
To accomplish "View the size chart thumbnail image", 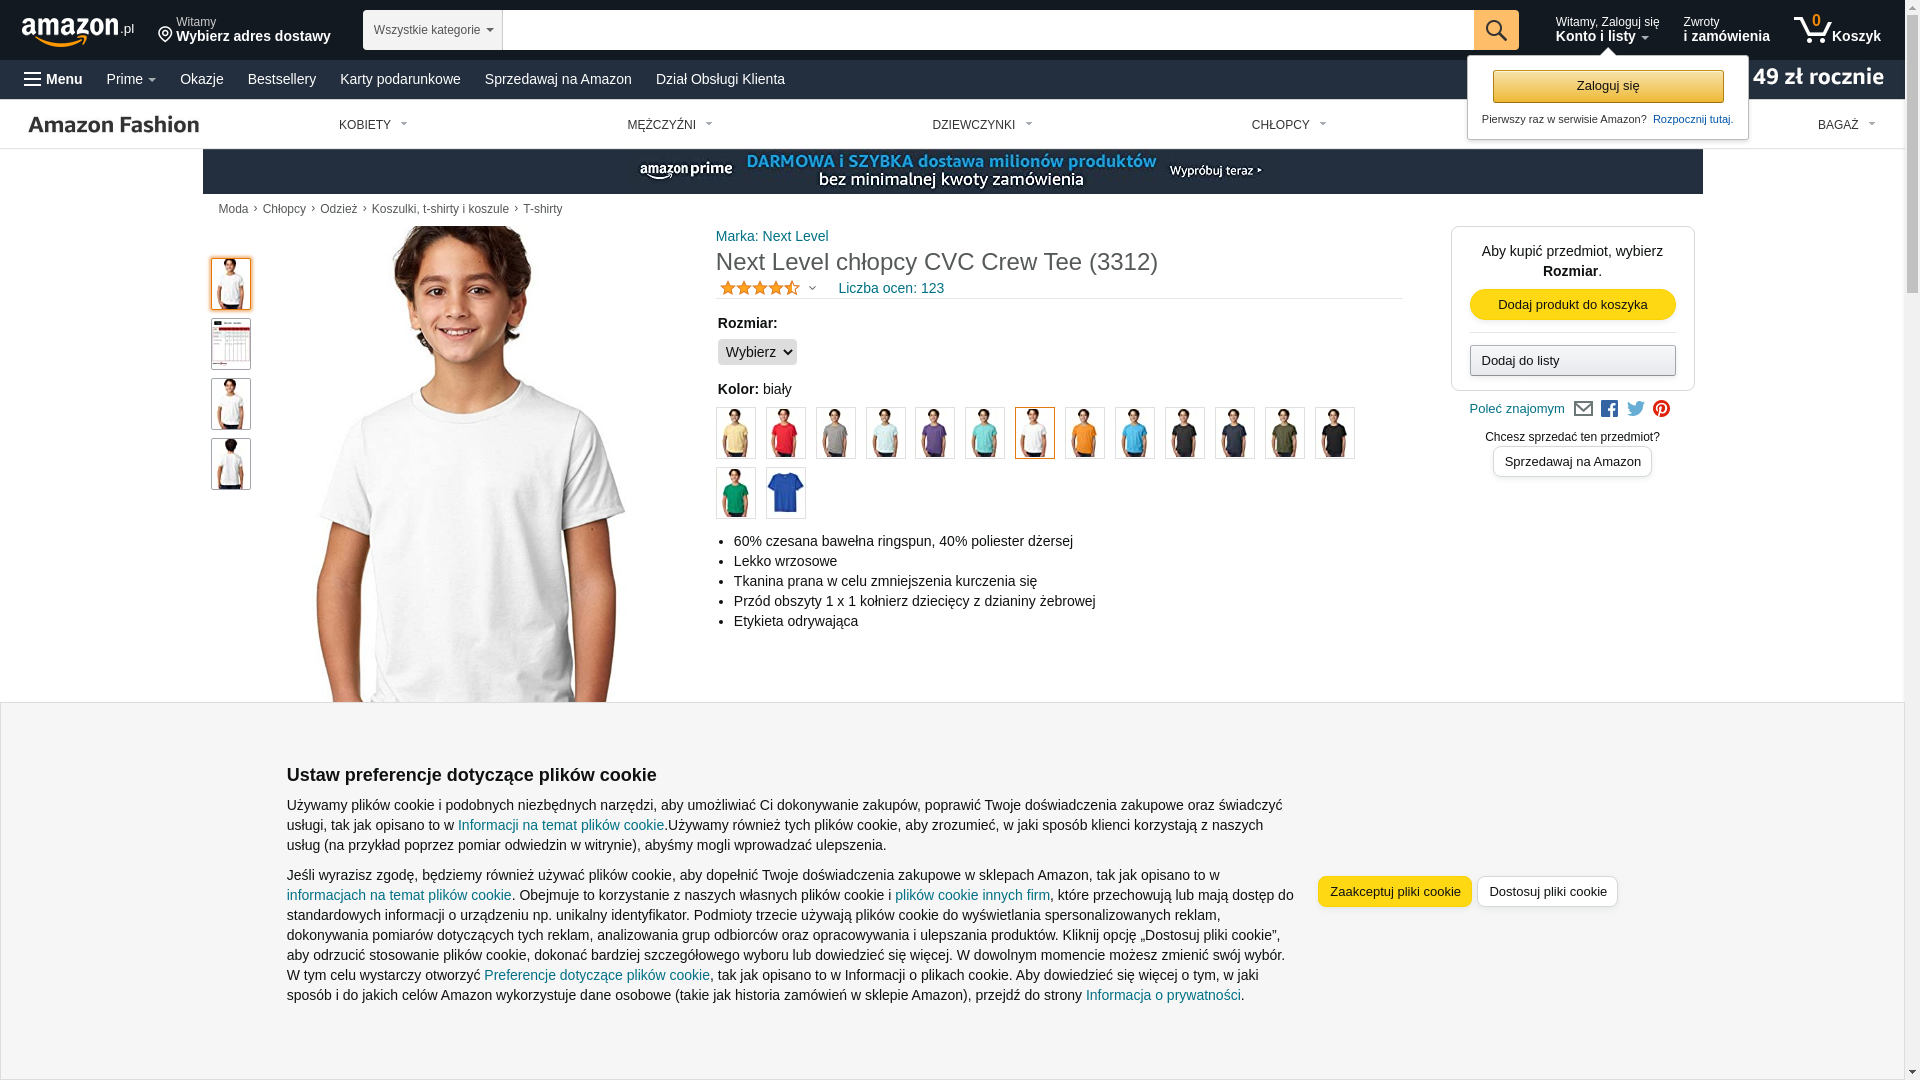I will coord(231,344).
